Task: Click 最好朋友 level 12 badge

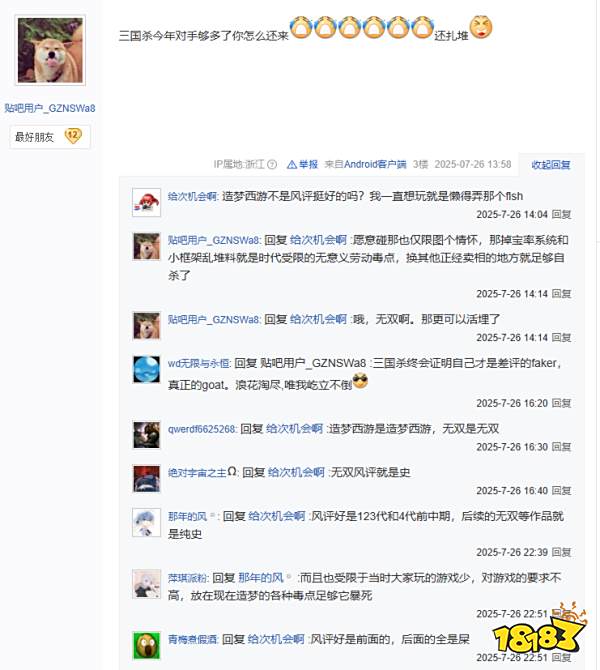Action: point(50,137)
